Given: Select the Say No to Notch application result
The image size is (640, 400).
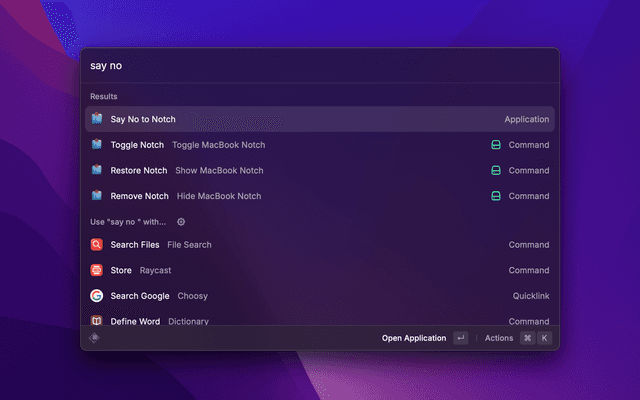Looking at the screenshot, I should [320, 119].
